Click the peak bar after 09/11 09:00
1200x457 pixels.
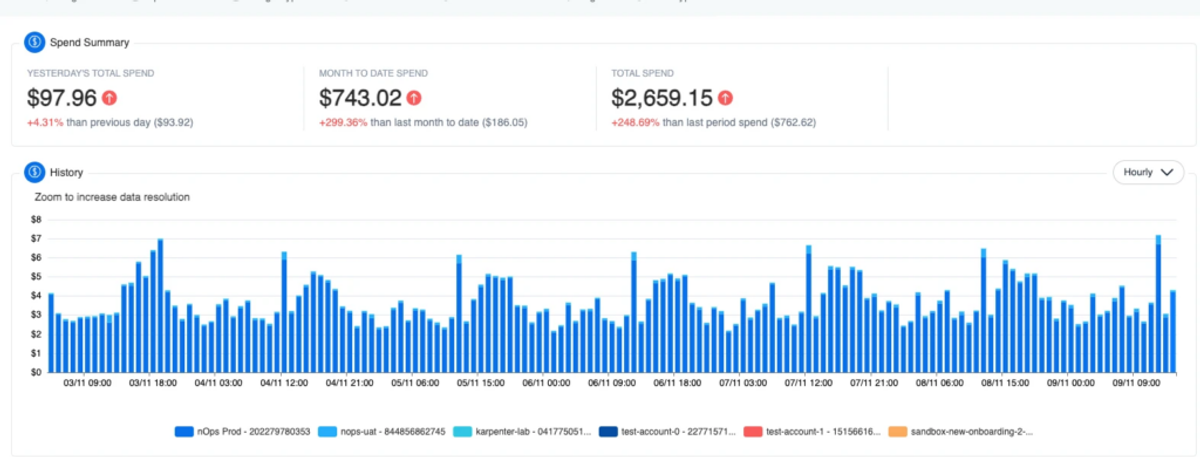coord(1158,303)
